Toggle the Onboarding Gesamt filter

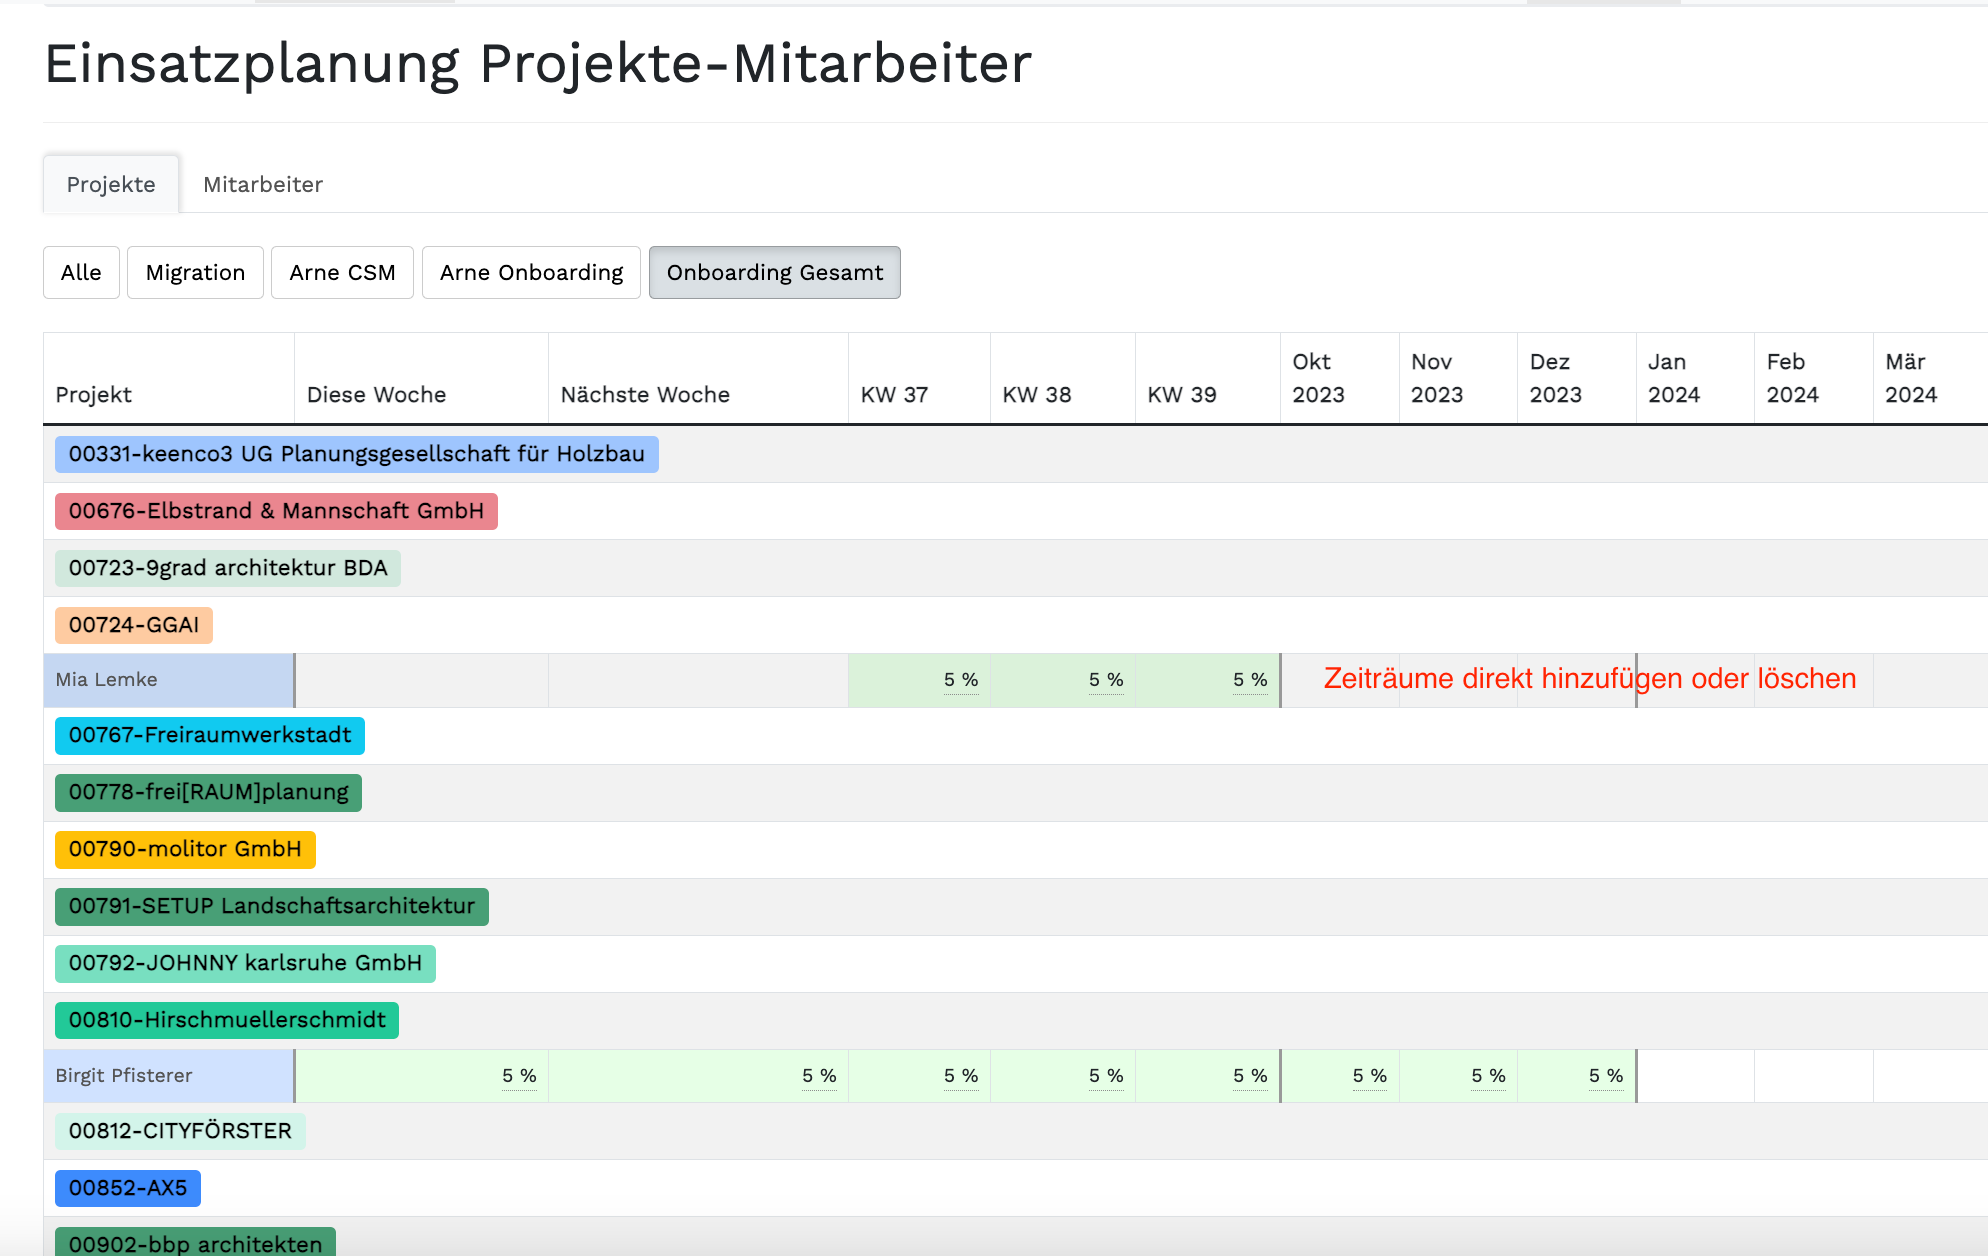tap(774, 272)
